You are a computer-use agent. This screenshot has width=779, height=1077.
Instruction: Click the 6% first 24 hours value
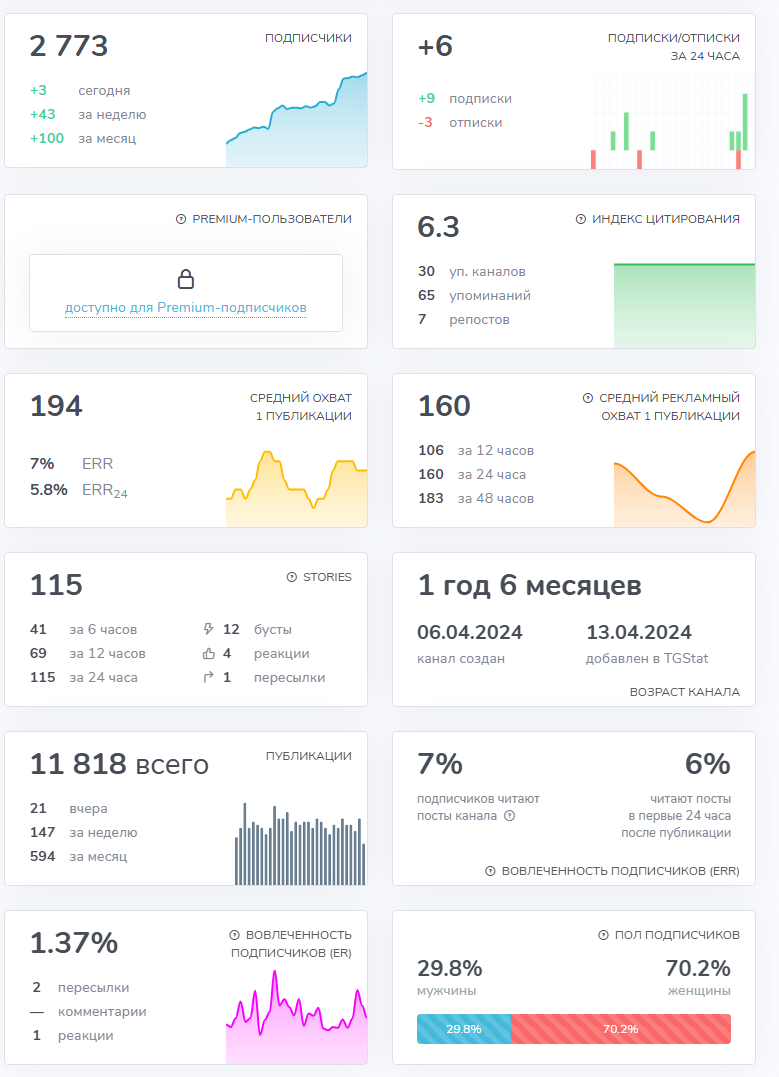pyautogui.click(x=708, y=764)
